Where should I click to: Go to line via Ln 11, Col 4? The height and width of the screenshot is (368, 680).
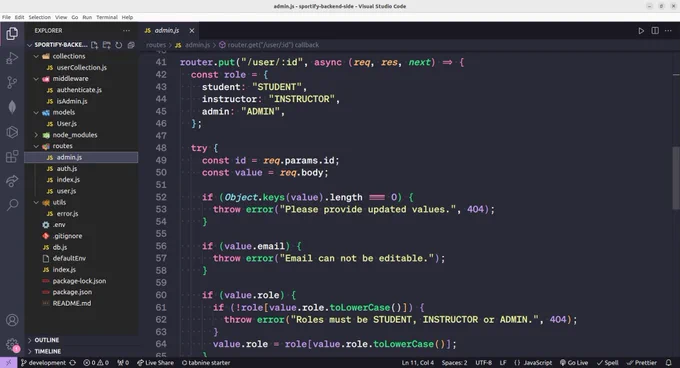pos(418,363)
